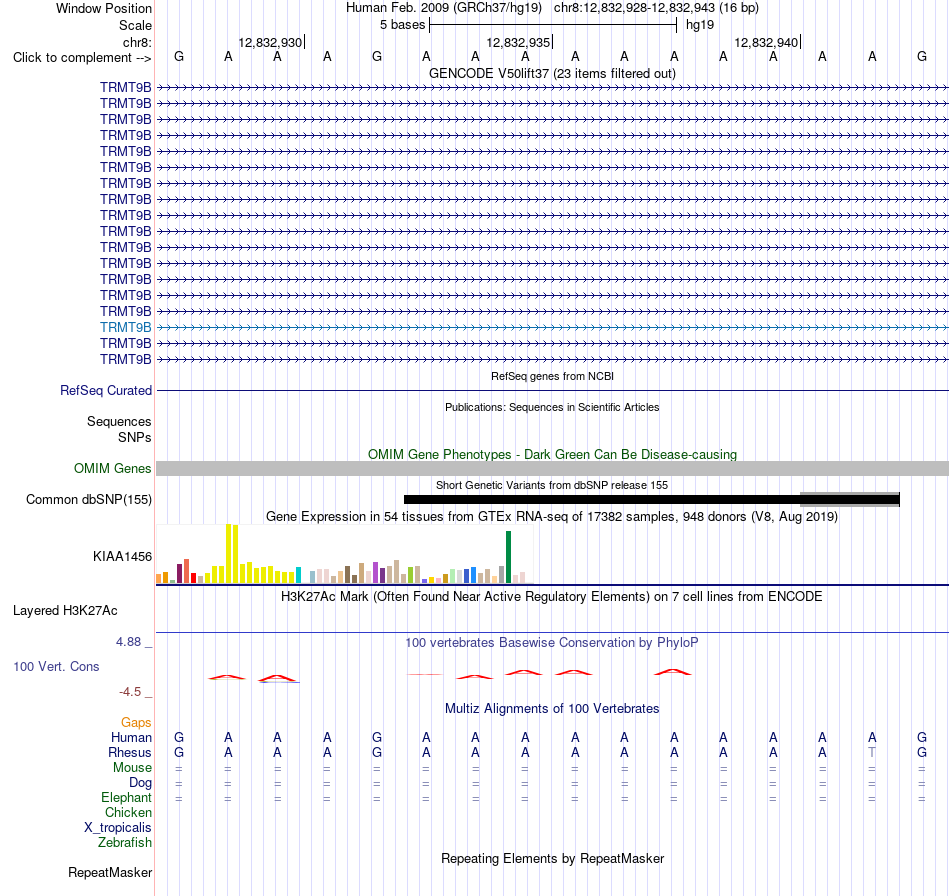The height and width of the screenshot is (896, 950).
Task: Click the Mouse alignment row label
Action: click(x=132, y=768)
